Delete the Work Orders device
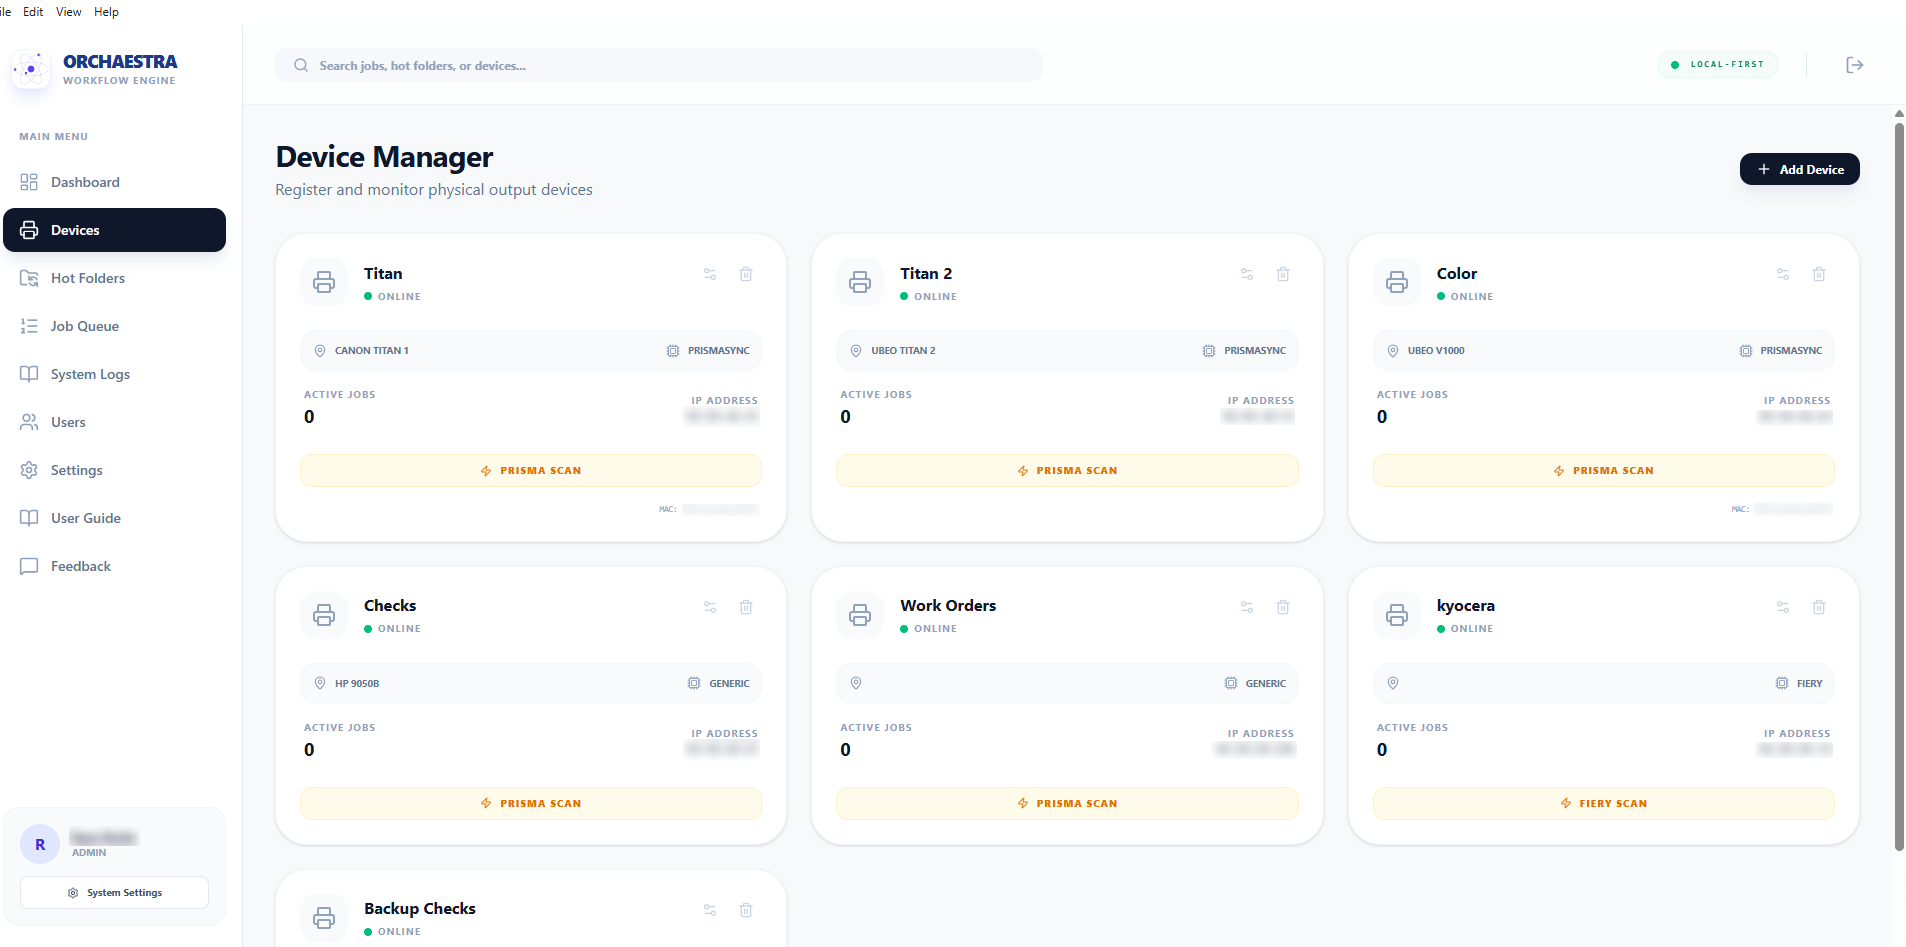 [x=1283, y=607]
